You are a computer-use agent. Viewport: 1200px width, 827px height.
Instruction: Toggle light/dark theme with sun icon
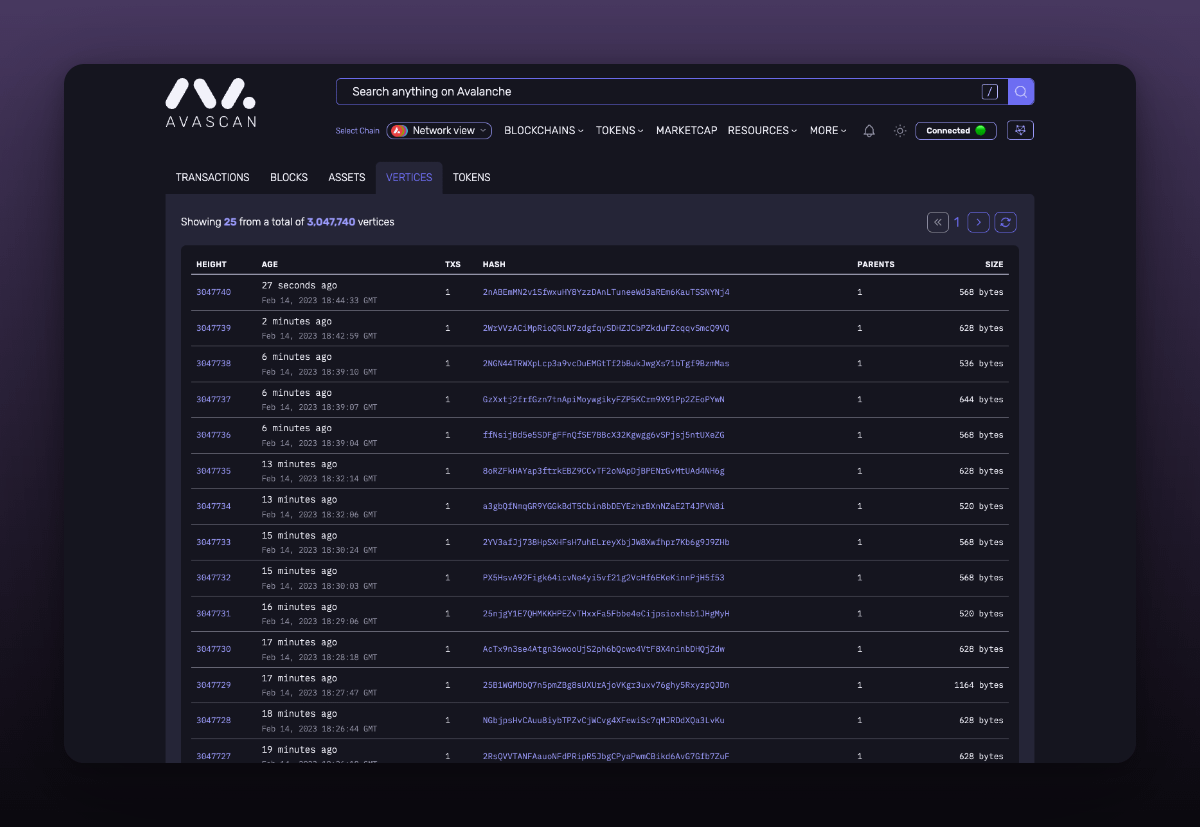coord(900,131)
